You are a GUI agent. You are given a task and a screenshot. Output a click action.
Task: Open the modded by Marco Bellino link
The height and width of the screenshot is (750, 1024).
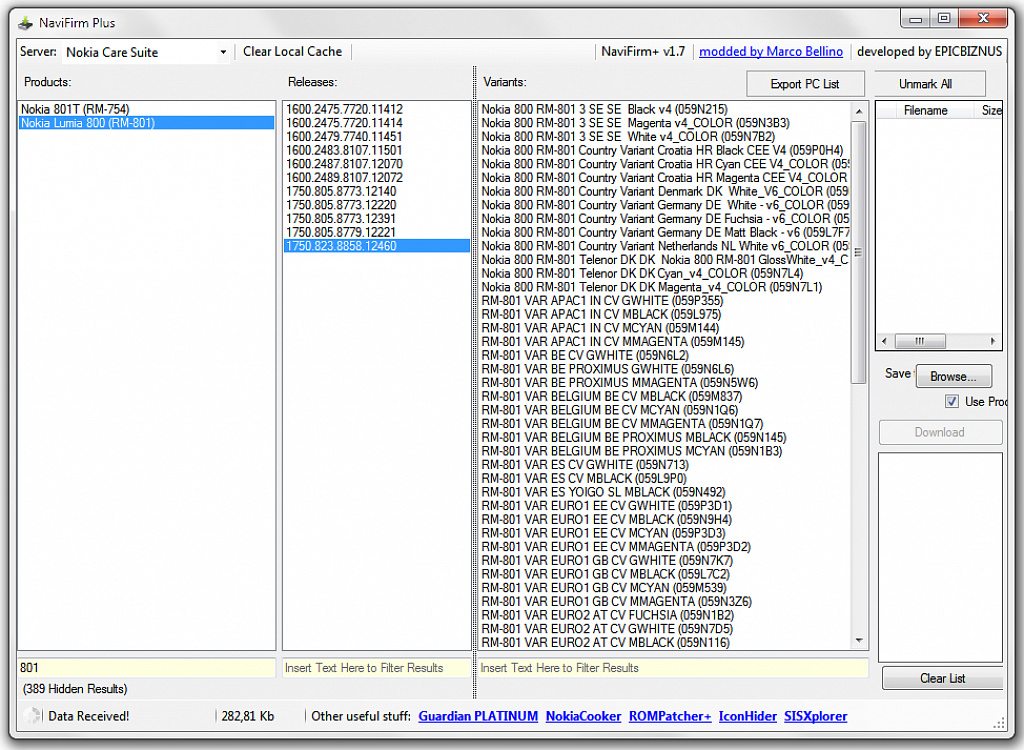point(771,52)
